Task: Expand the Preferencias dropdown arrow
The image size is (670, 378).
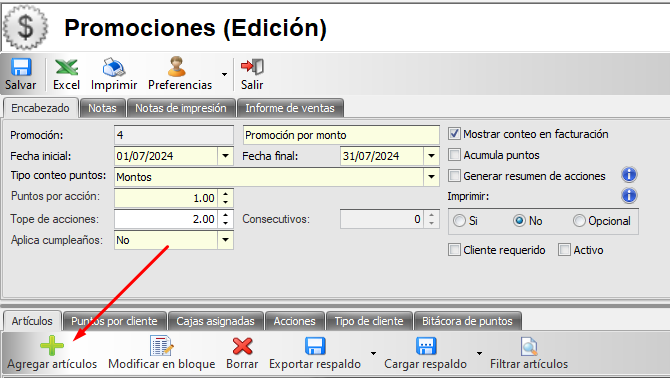Action: (x=224, y=74)
